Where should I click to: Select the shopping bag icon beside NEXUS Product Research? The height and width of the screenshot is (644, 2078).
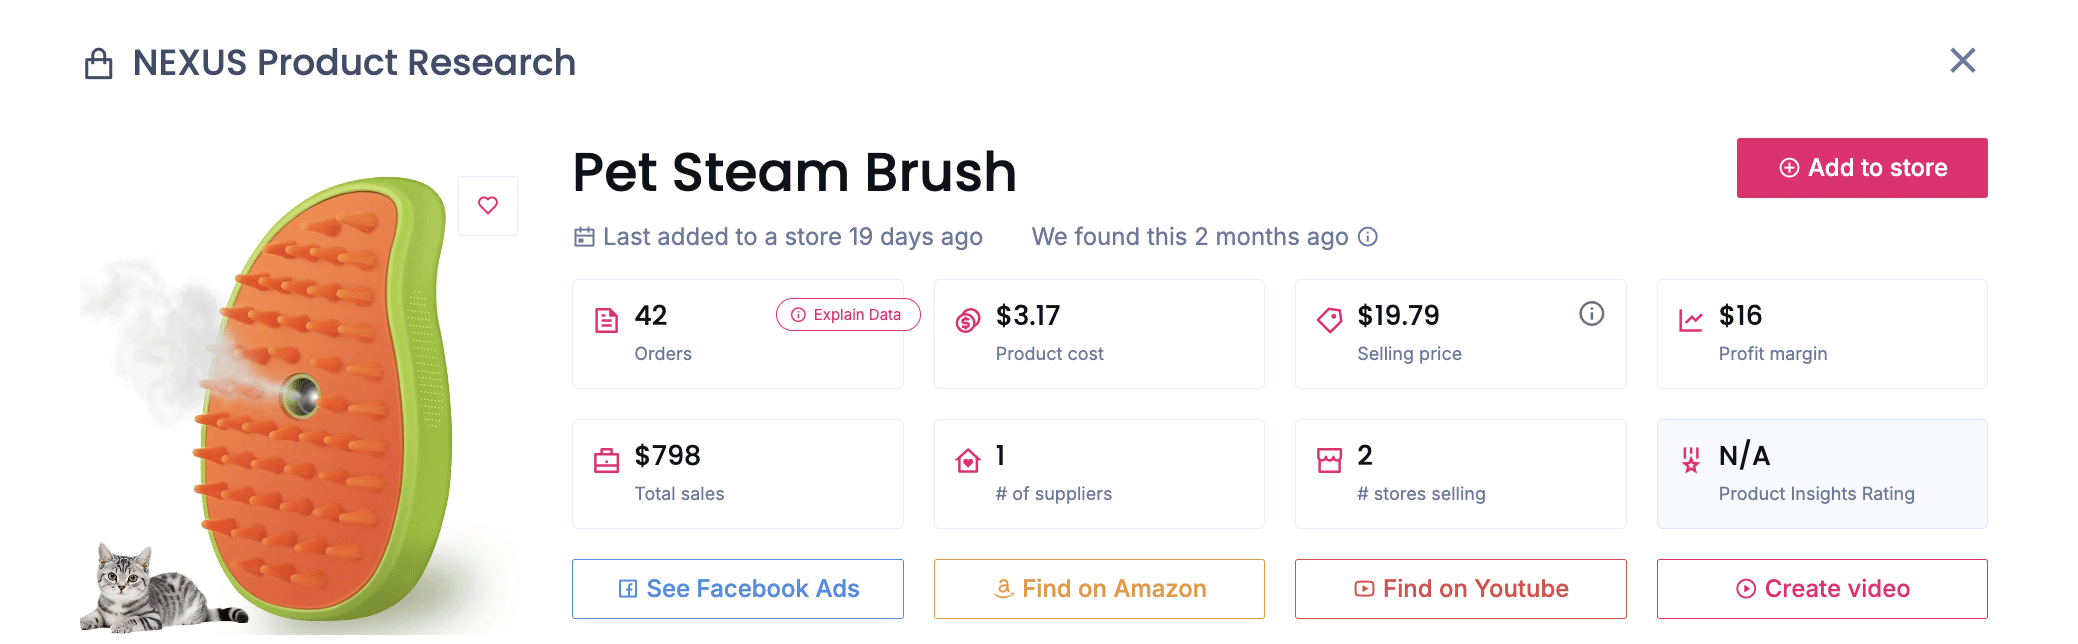point(99,62)
